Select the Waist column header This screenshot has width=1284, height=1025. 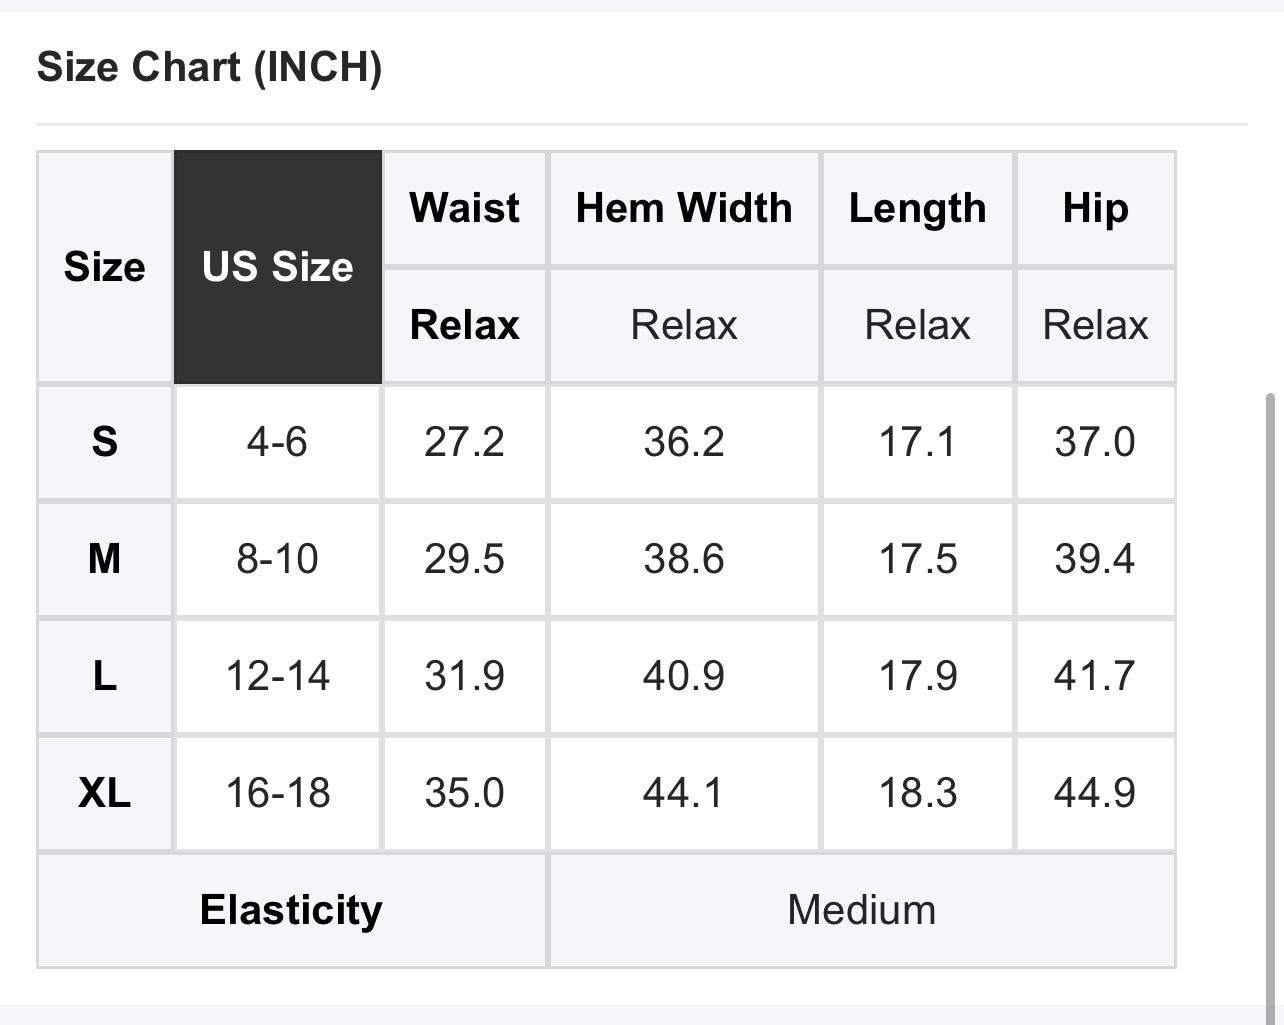464,208
